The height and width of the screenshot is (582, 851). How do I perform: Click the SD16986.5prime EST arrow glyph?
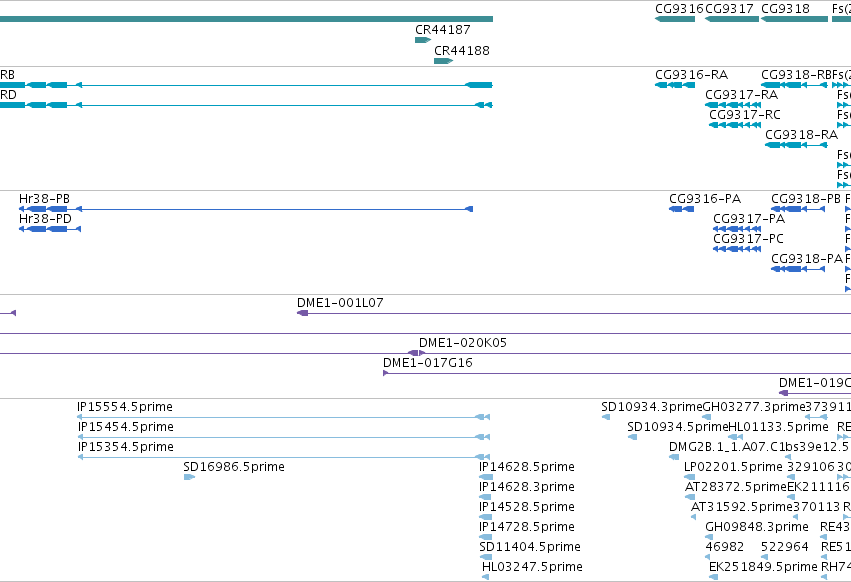189,477
